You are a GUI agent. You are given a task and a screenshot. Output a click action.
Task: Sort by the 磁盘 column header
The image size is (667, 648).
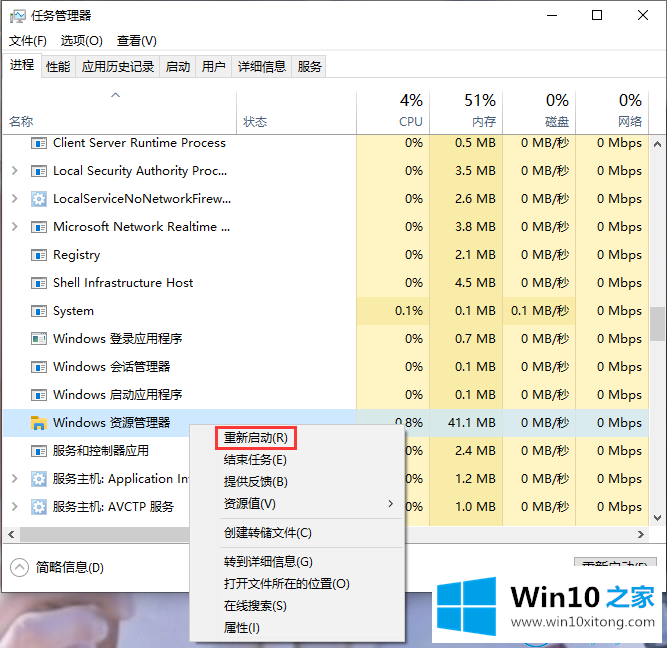(539, 111)
